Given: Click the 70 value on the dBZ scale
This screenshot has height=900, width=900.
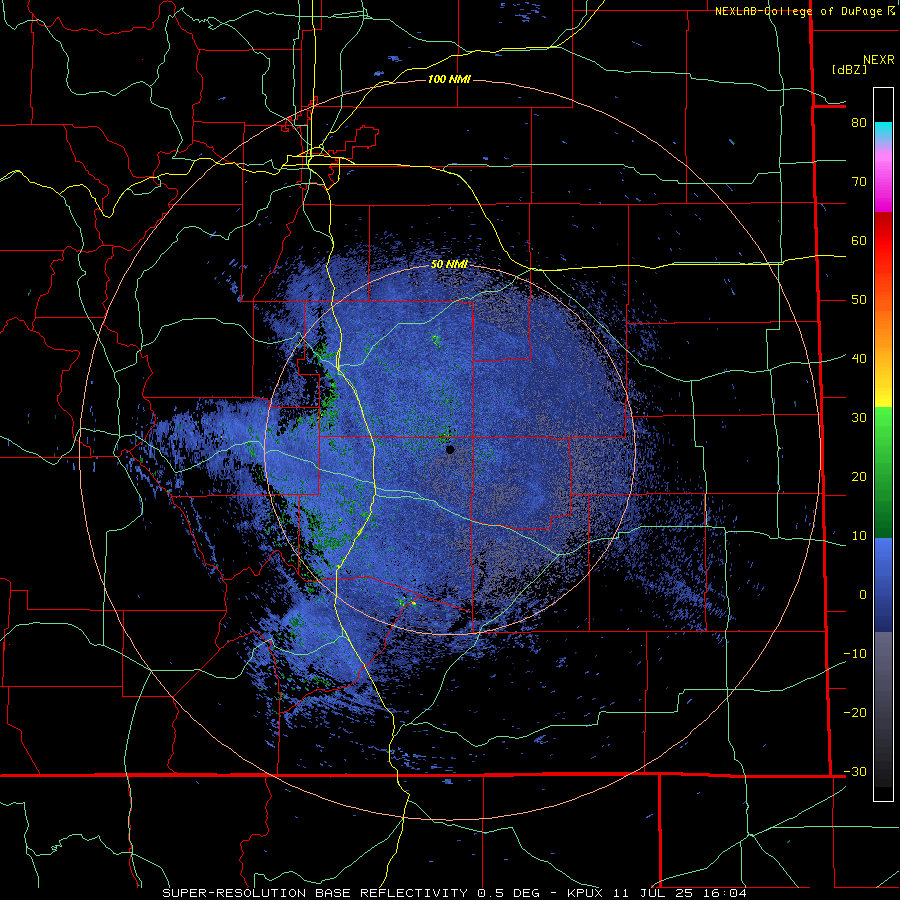Looking at the screenshot, I should pyautogui.click(x=859, y=182).
